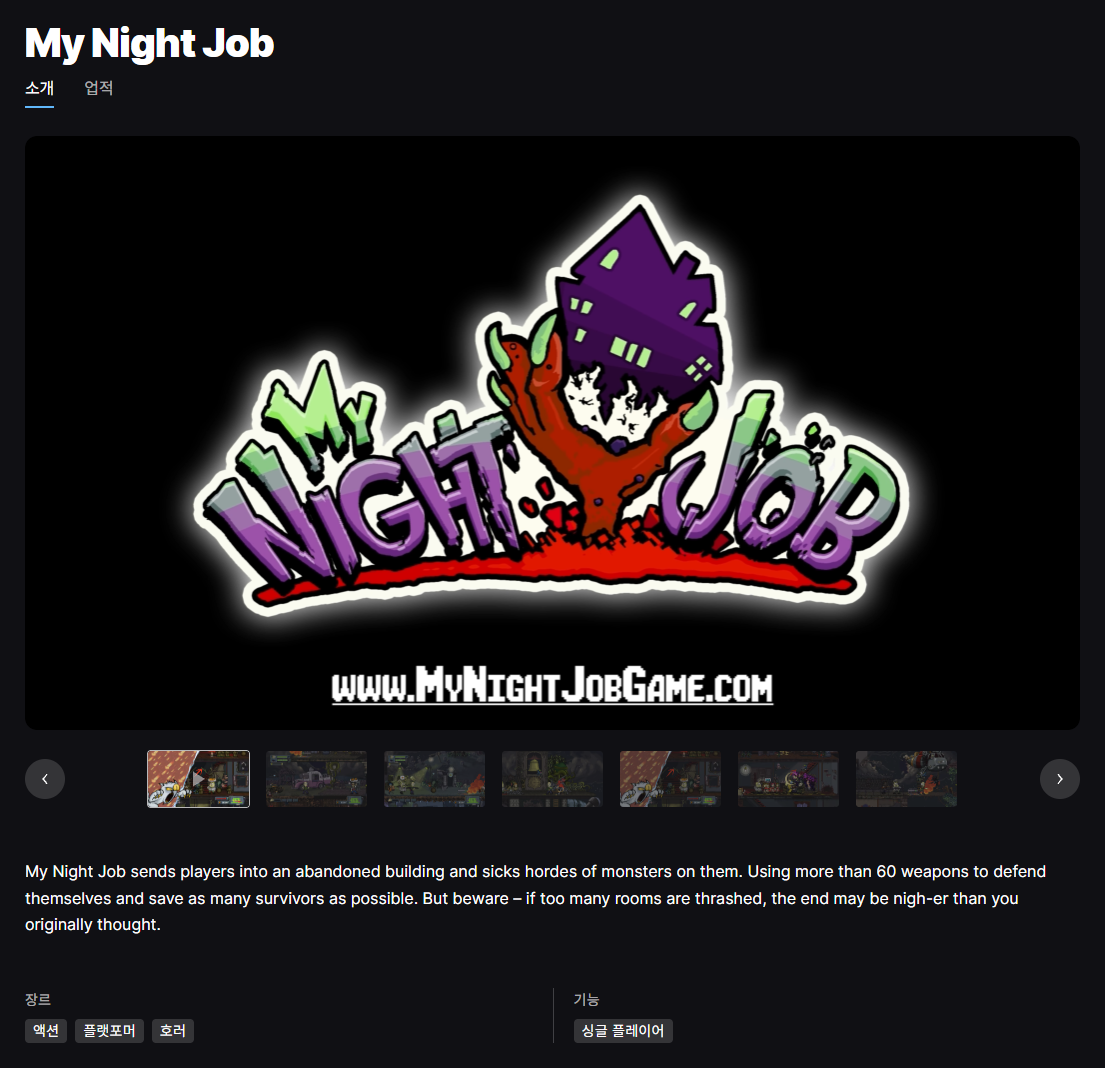Click the 싱글 플레이어 feature tag
This screenshot has width=1105, height=1068.
(x=623, y=1031)
